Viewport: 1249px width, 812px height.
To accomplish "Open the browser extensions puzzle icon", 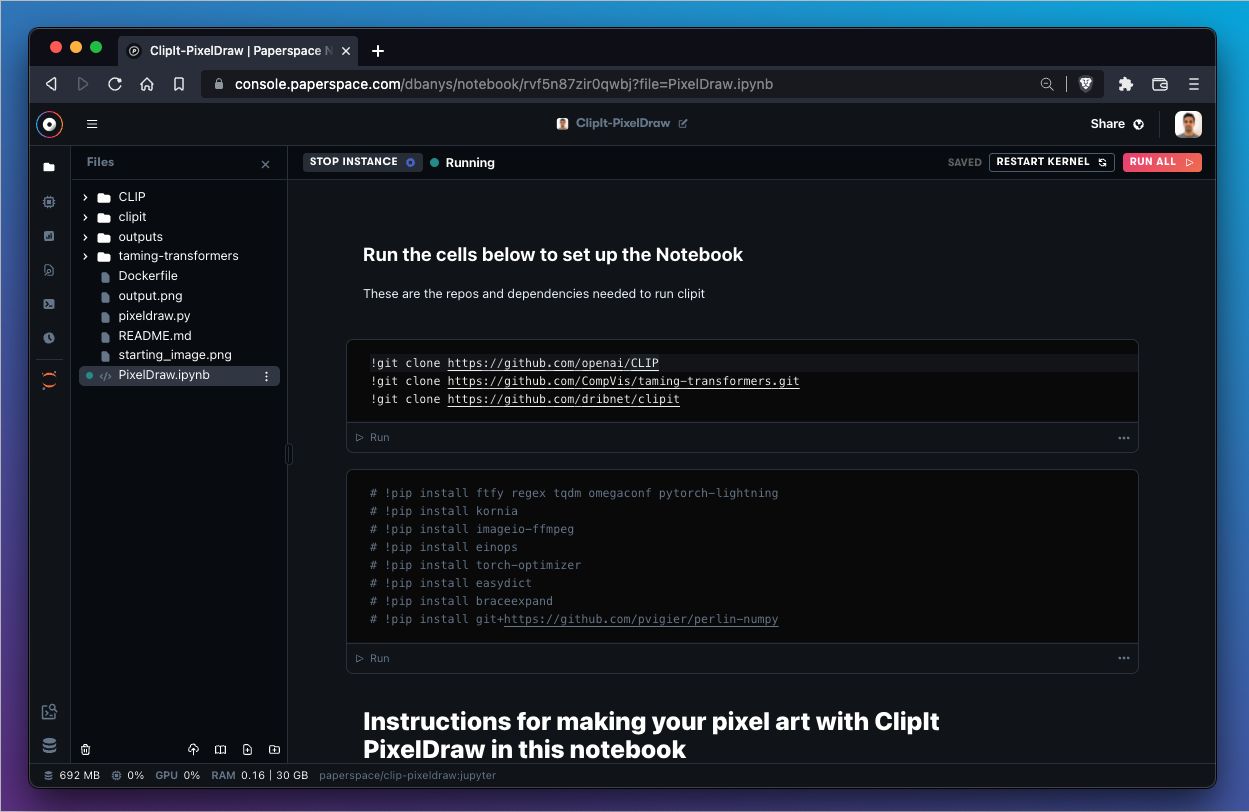I will 1126,84.
